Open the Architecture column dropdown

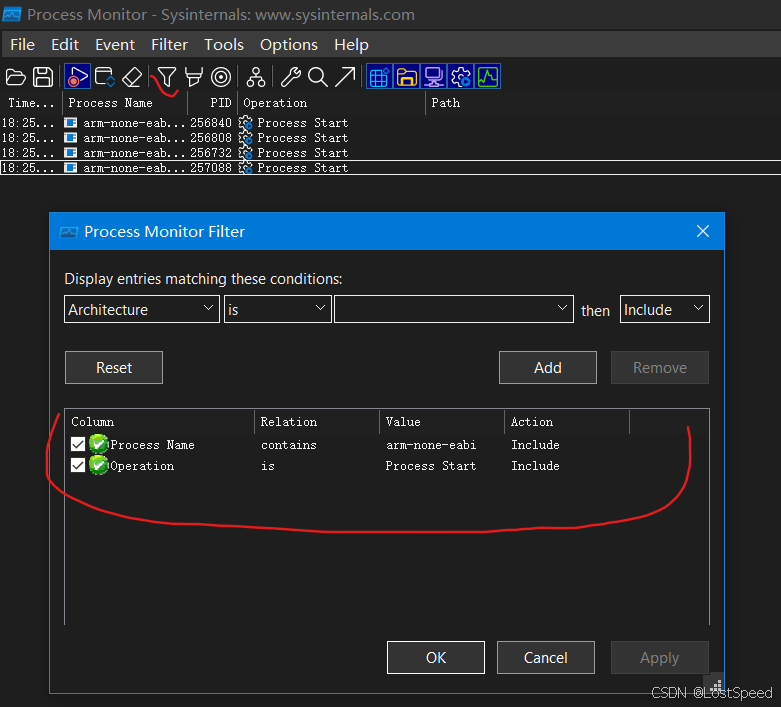tap(142, 309)
